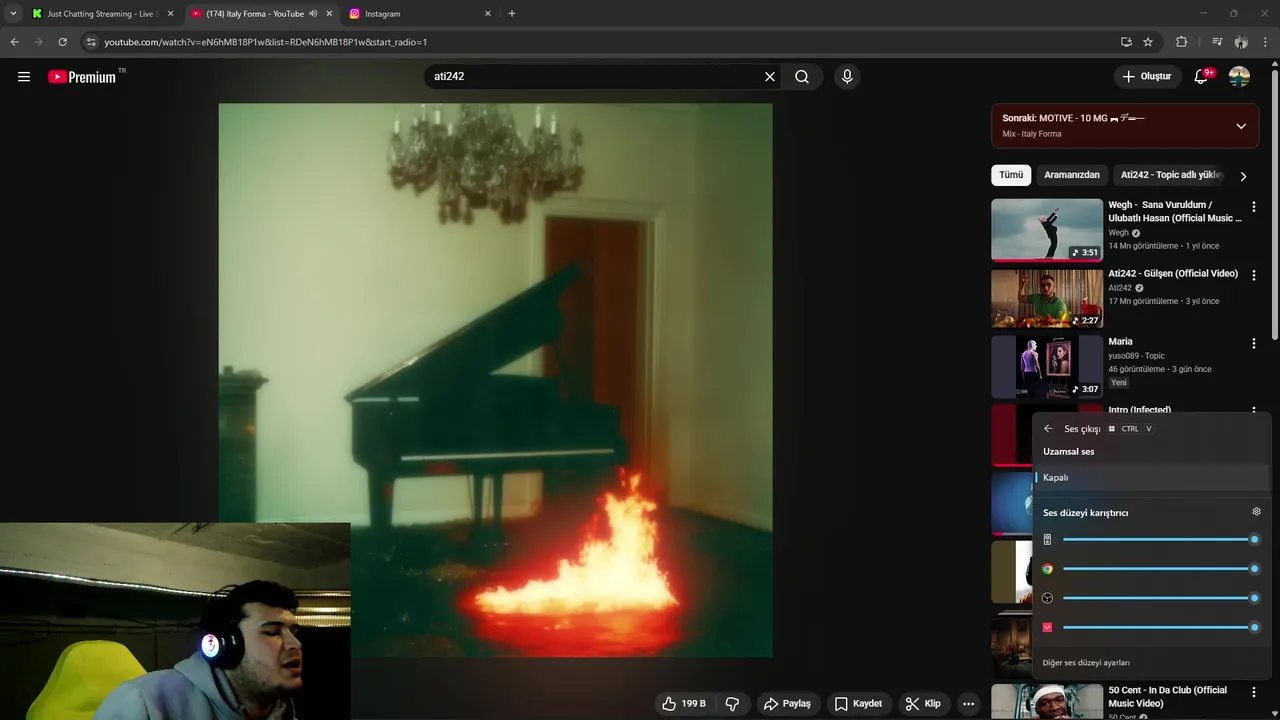1280x720 pixels.
Task: Close the Italy Forma YouTube tab
Action: tap(329, 14)
